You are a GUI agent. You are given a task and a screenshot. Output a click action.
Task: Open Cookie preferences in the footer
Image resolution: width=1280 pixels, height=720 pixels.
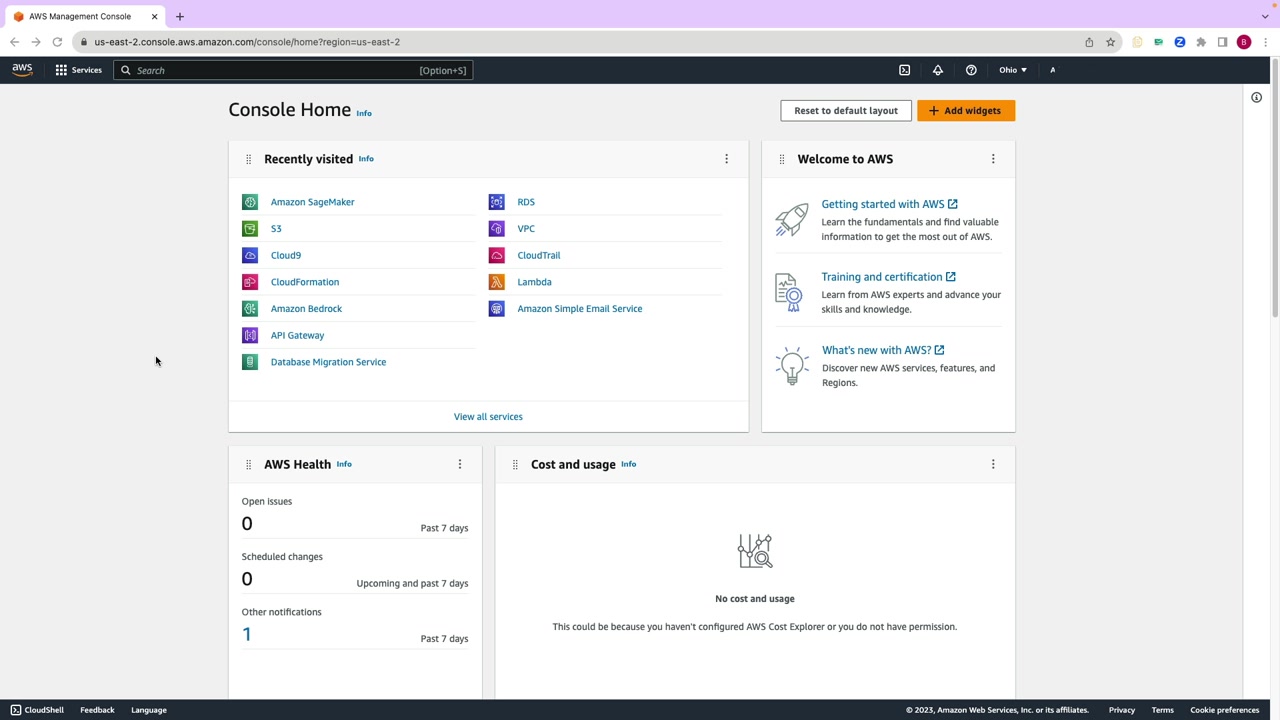point(1225,710)
